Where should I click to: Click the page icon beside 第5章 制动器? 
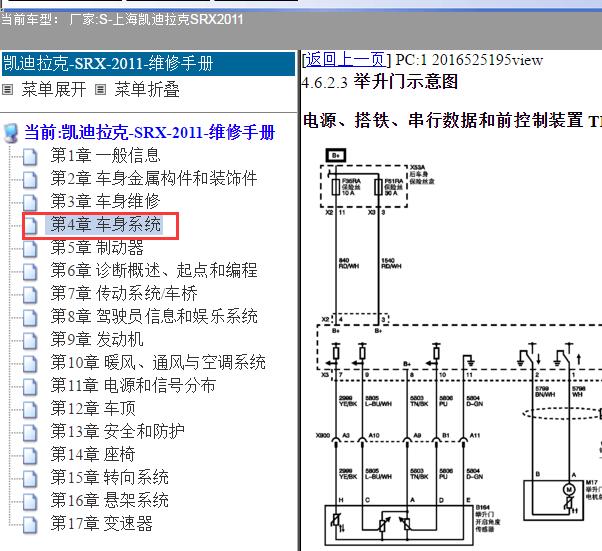pyautogui.click(x=30, y=249)
